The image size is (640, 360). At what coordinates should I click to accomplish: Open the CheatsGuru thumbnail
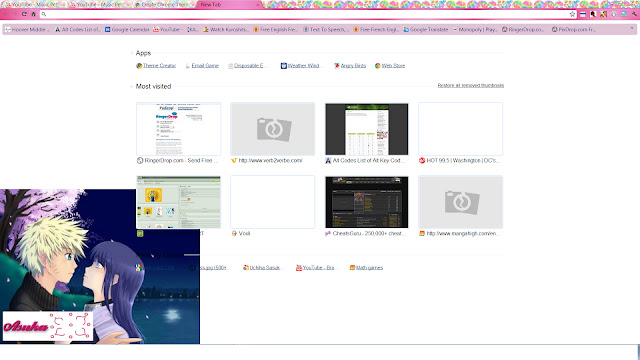(x=367, y=202)
